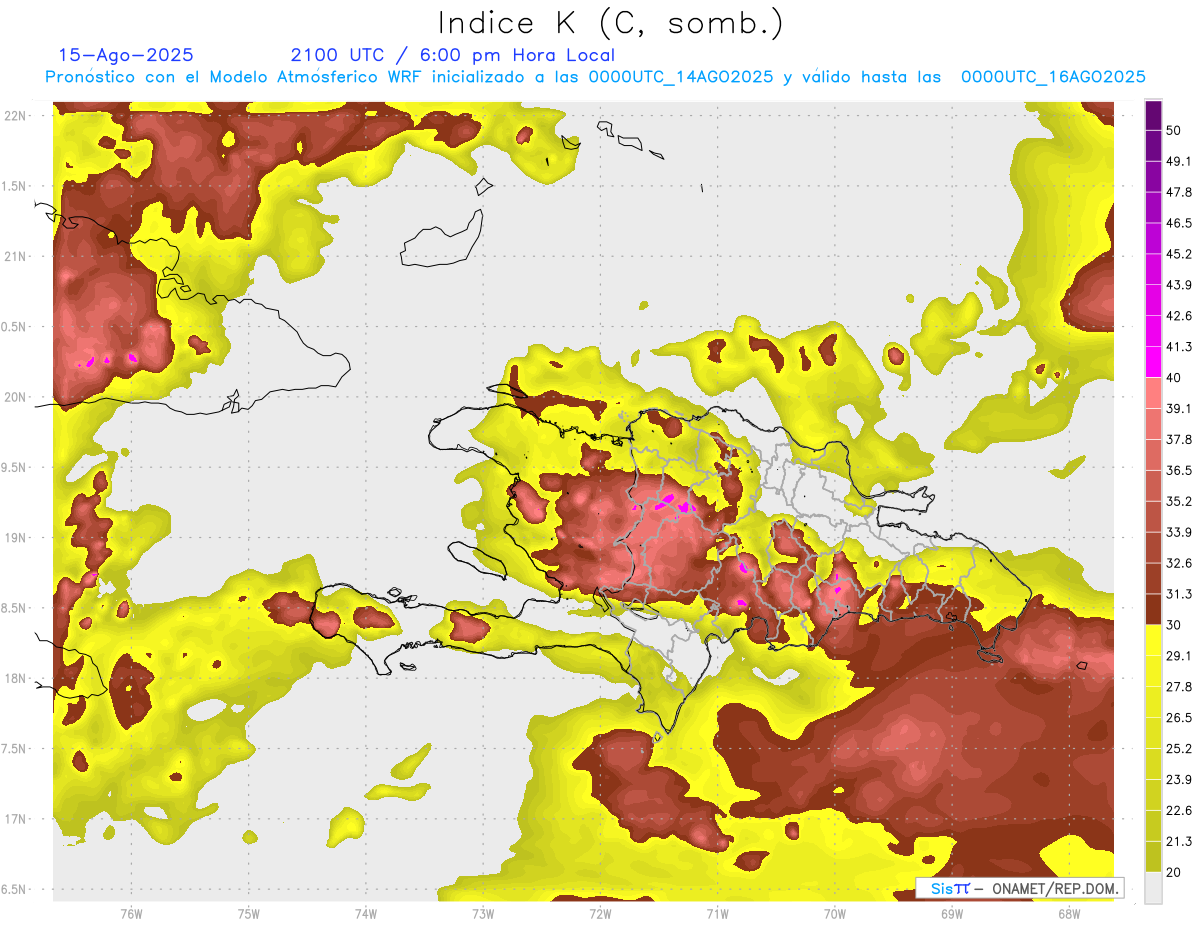Click the clipped latitude label "0.5N"
This screenshot has width=1200, height=927.
pos(14,327)
